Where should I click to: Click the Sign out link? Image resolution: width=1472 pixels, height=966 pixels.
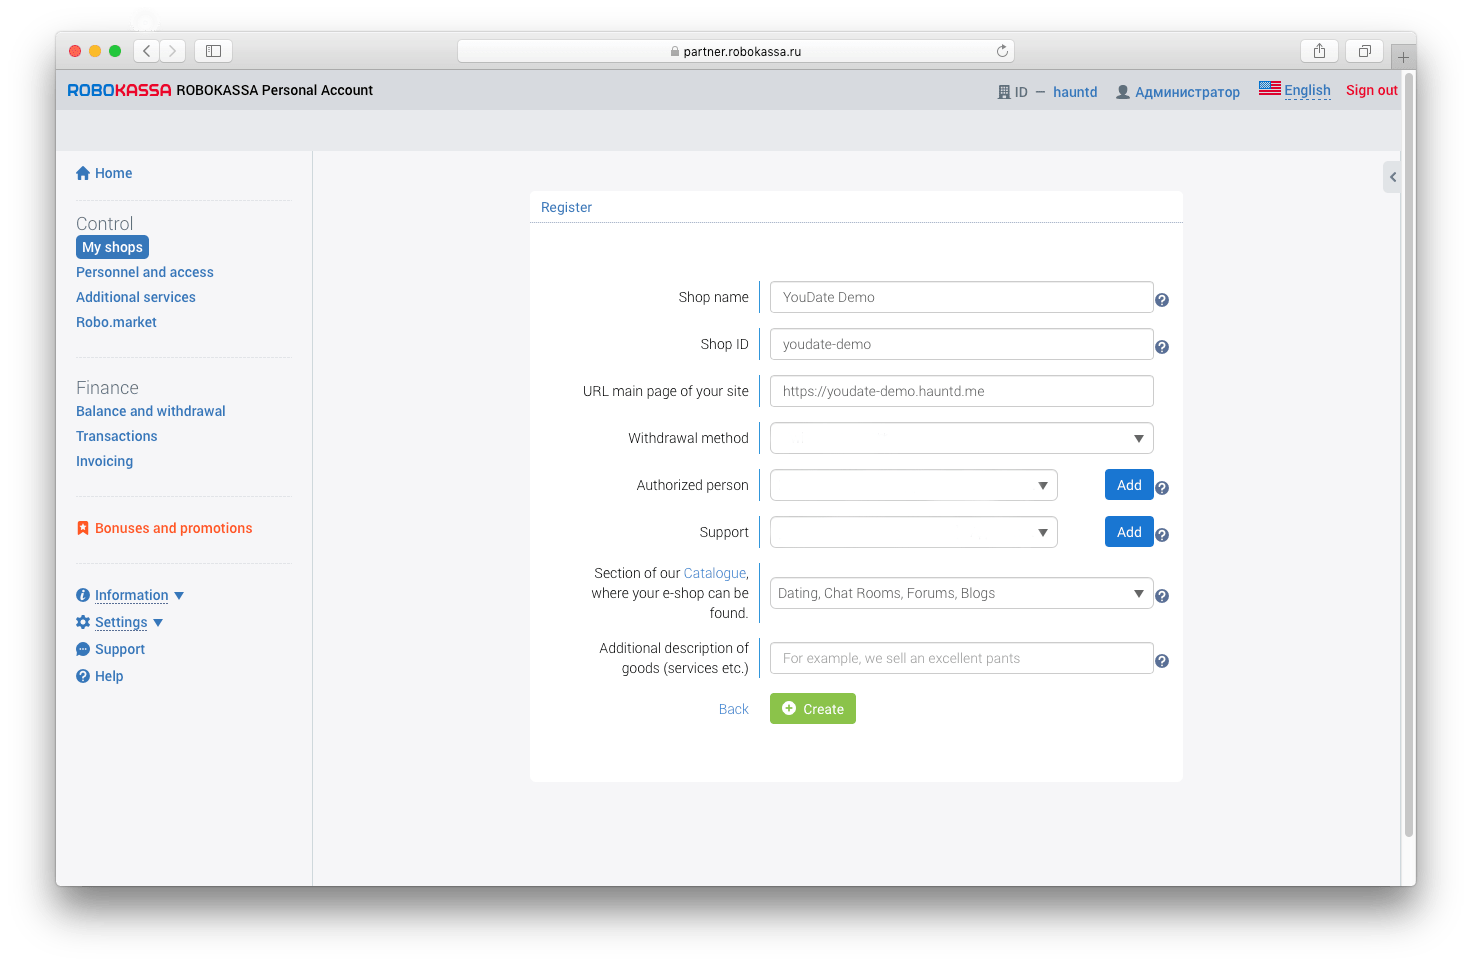click(1371, 90)
